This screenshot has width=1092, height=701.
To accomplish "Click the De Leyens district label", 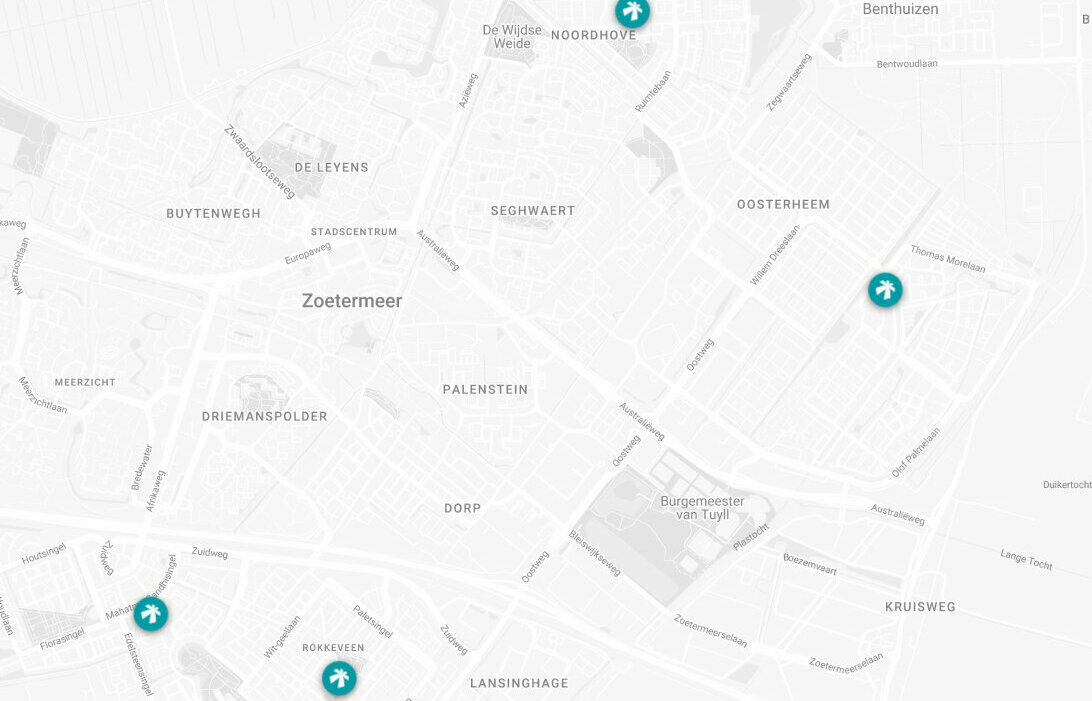I will click(332, 168).
